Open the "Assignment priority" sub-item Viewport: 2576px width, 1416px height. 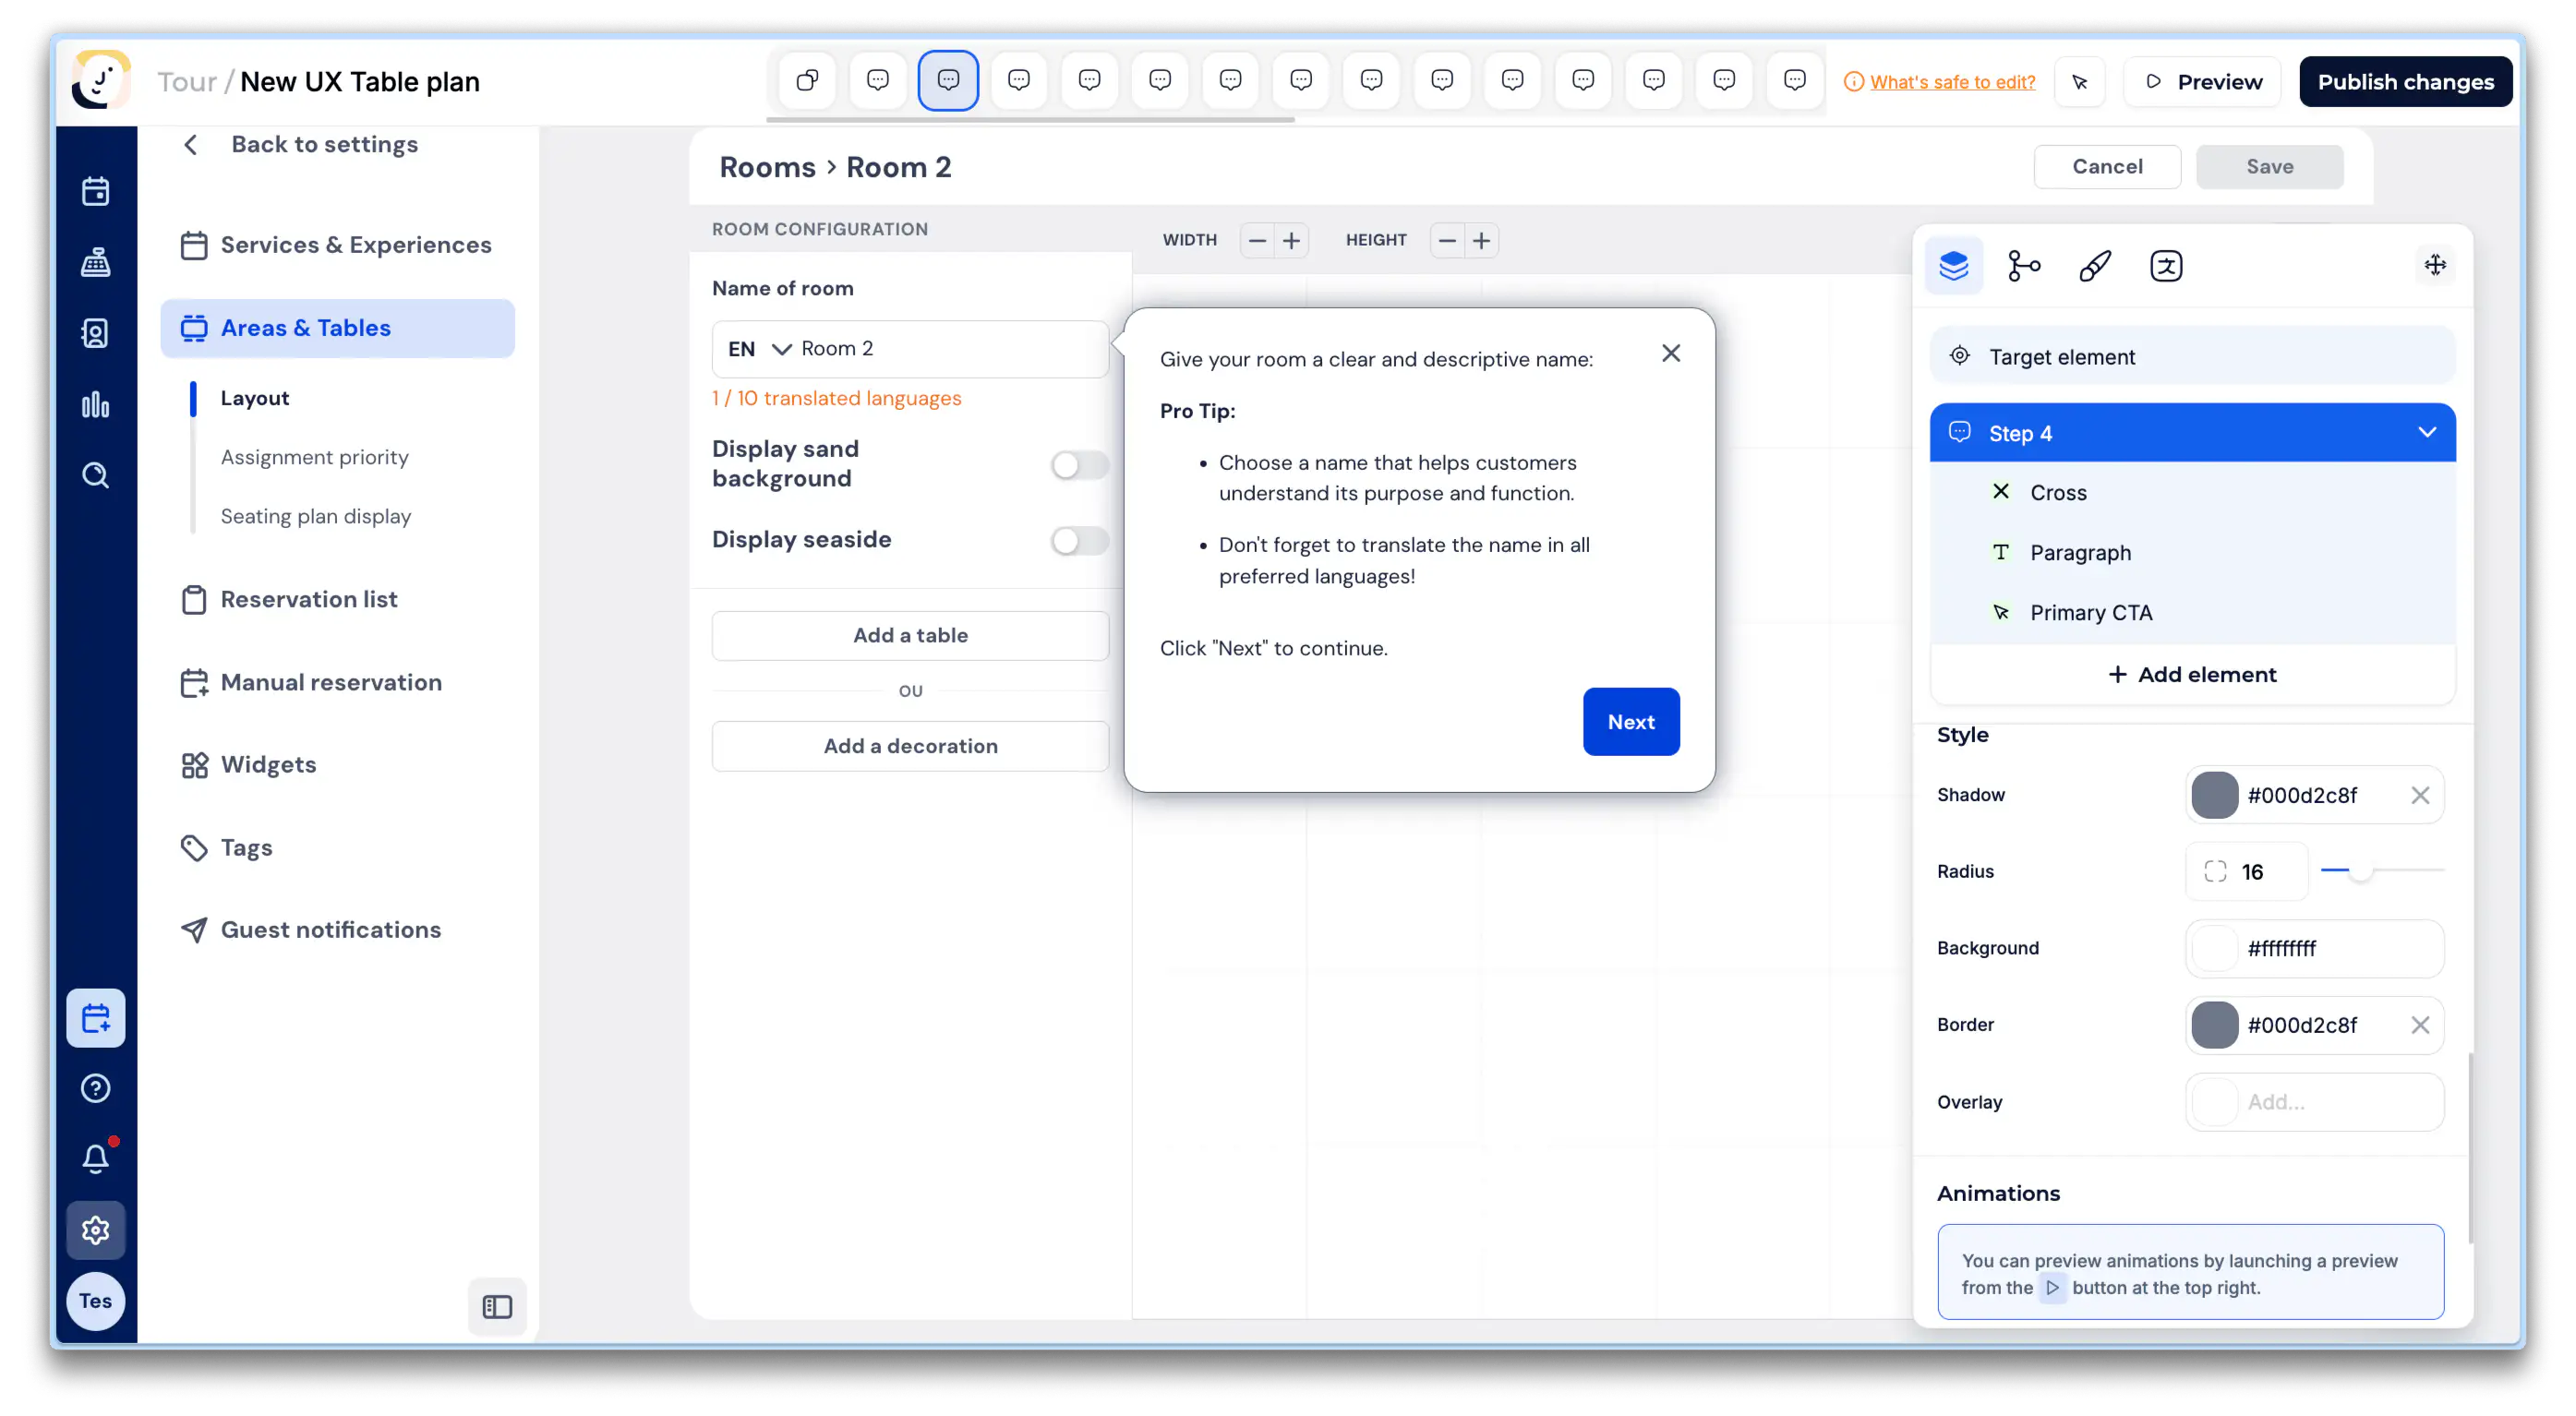click(x=314, y=457)
